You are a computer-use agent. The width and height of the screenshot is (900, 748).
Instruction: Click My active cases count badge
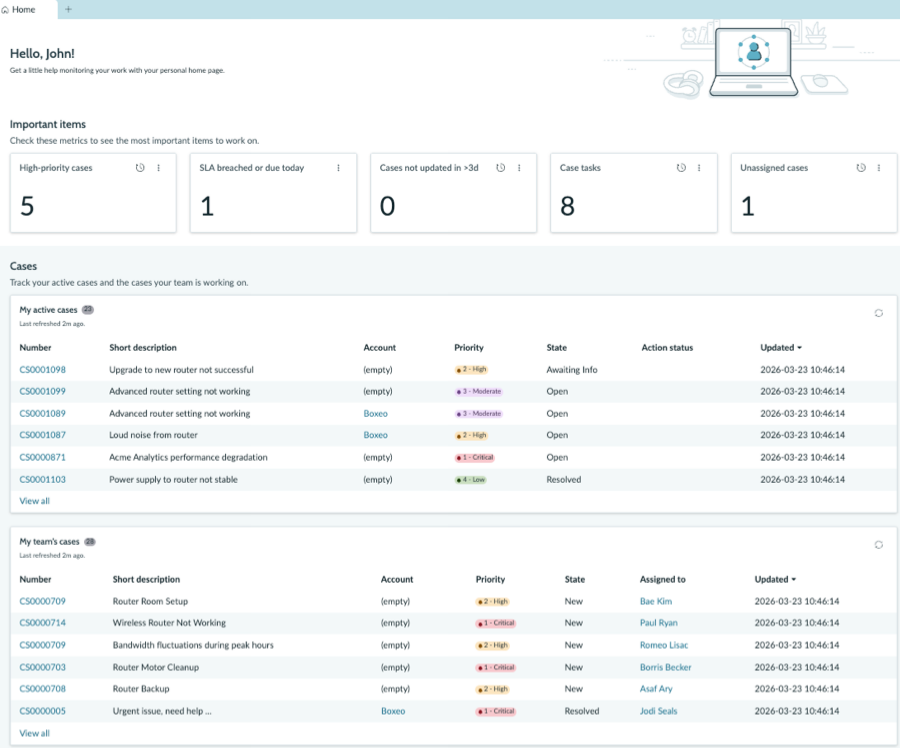pyautogui.click(x=87, y=309)
